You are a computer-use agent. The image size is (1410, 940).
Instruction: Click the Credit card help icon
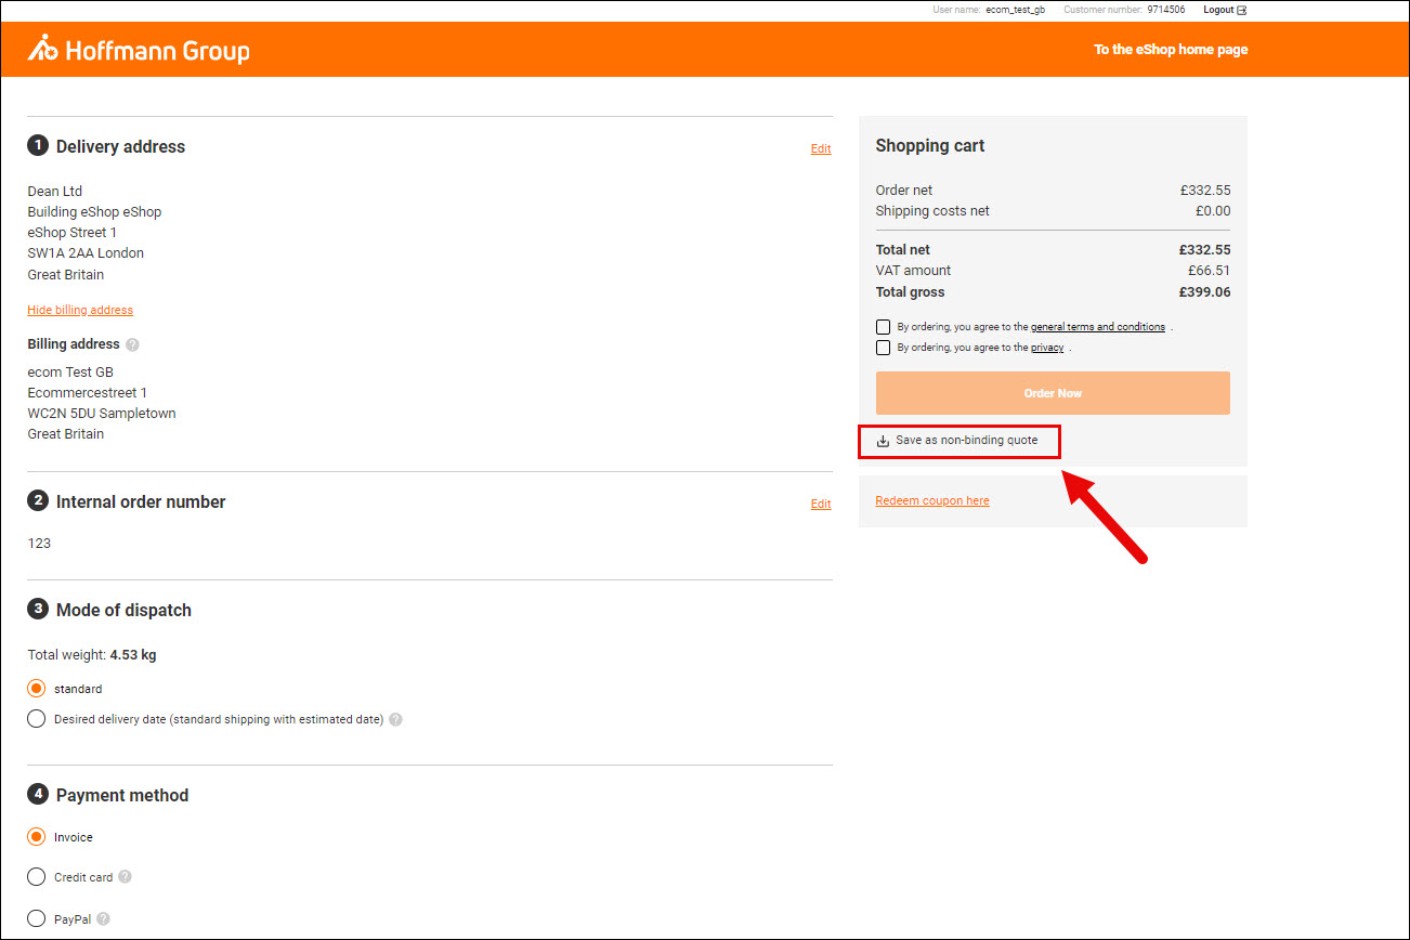[125, 877]
